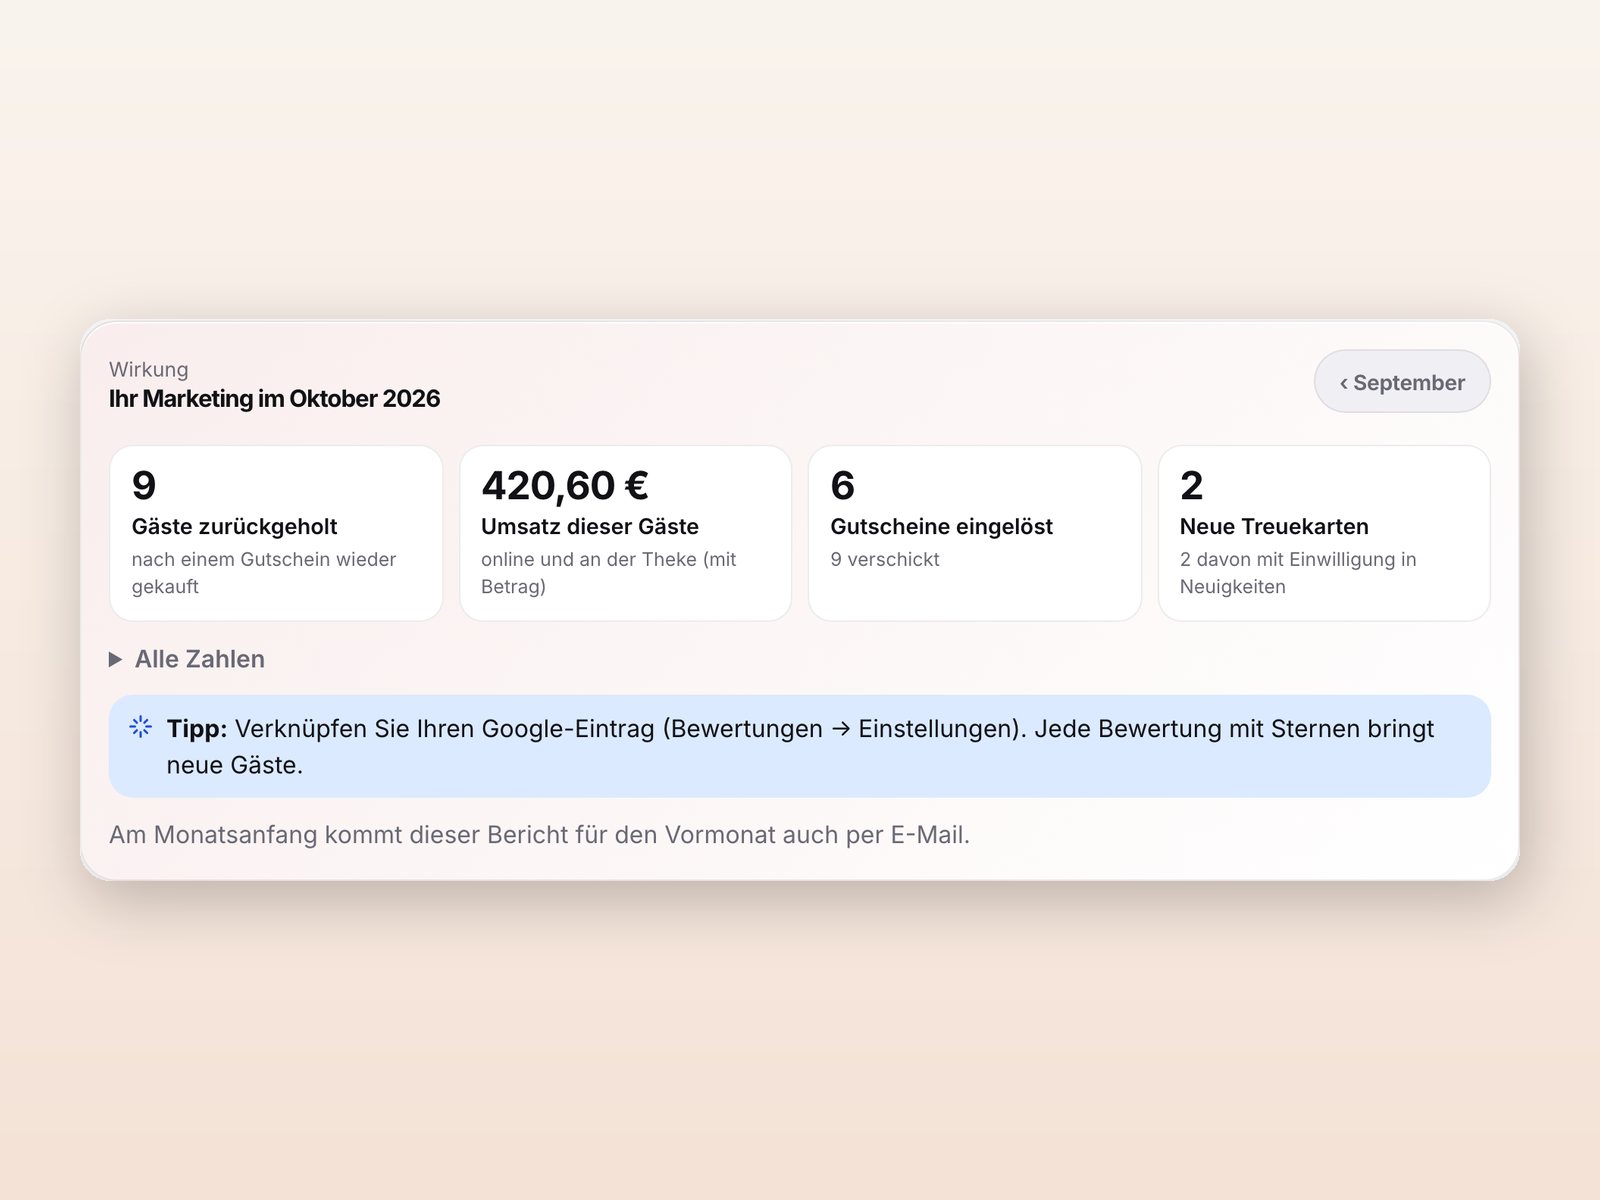Viewport: 1600px width, 1200px height.
Task: Click "2 davon mit Einwilligung in Neuigkeiten"
Action: [x=1298, y=573]
